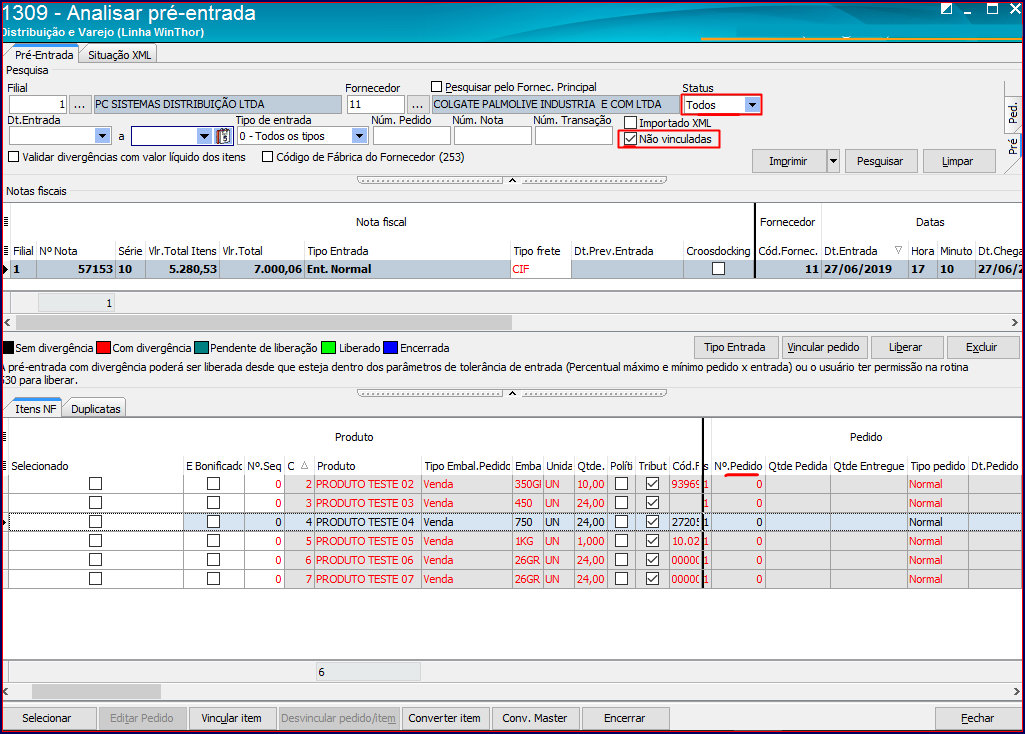Focus the Núm. Transação input field
This screenshot has width=1025, height=734.
573,136
